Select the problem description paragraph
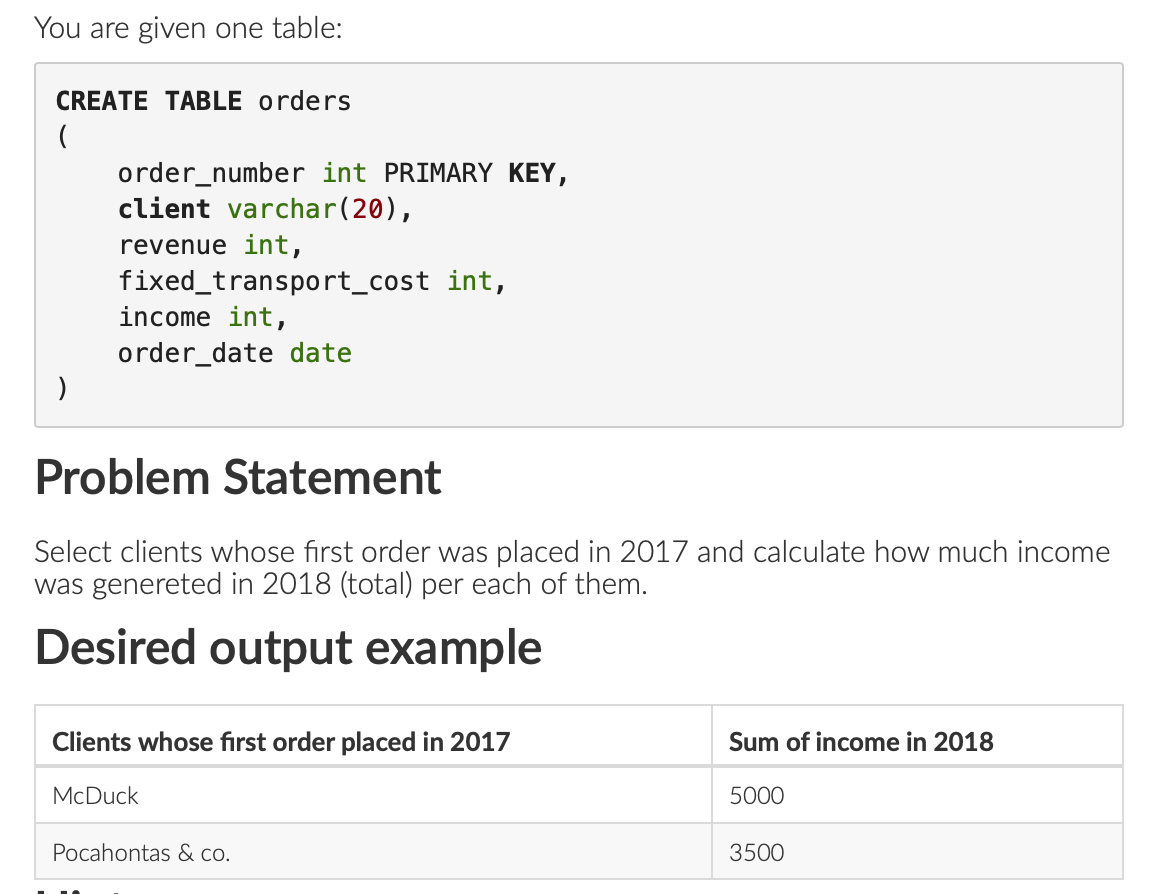The image size is (1152, 894). coord(570,567)
